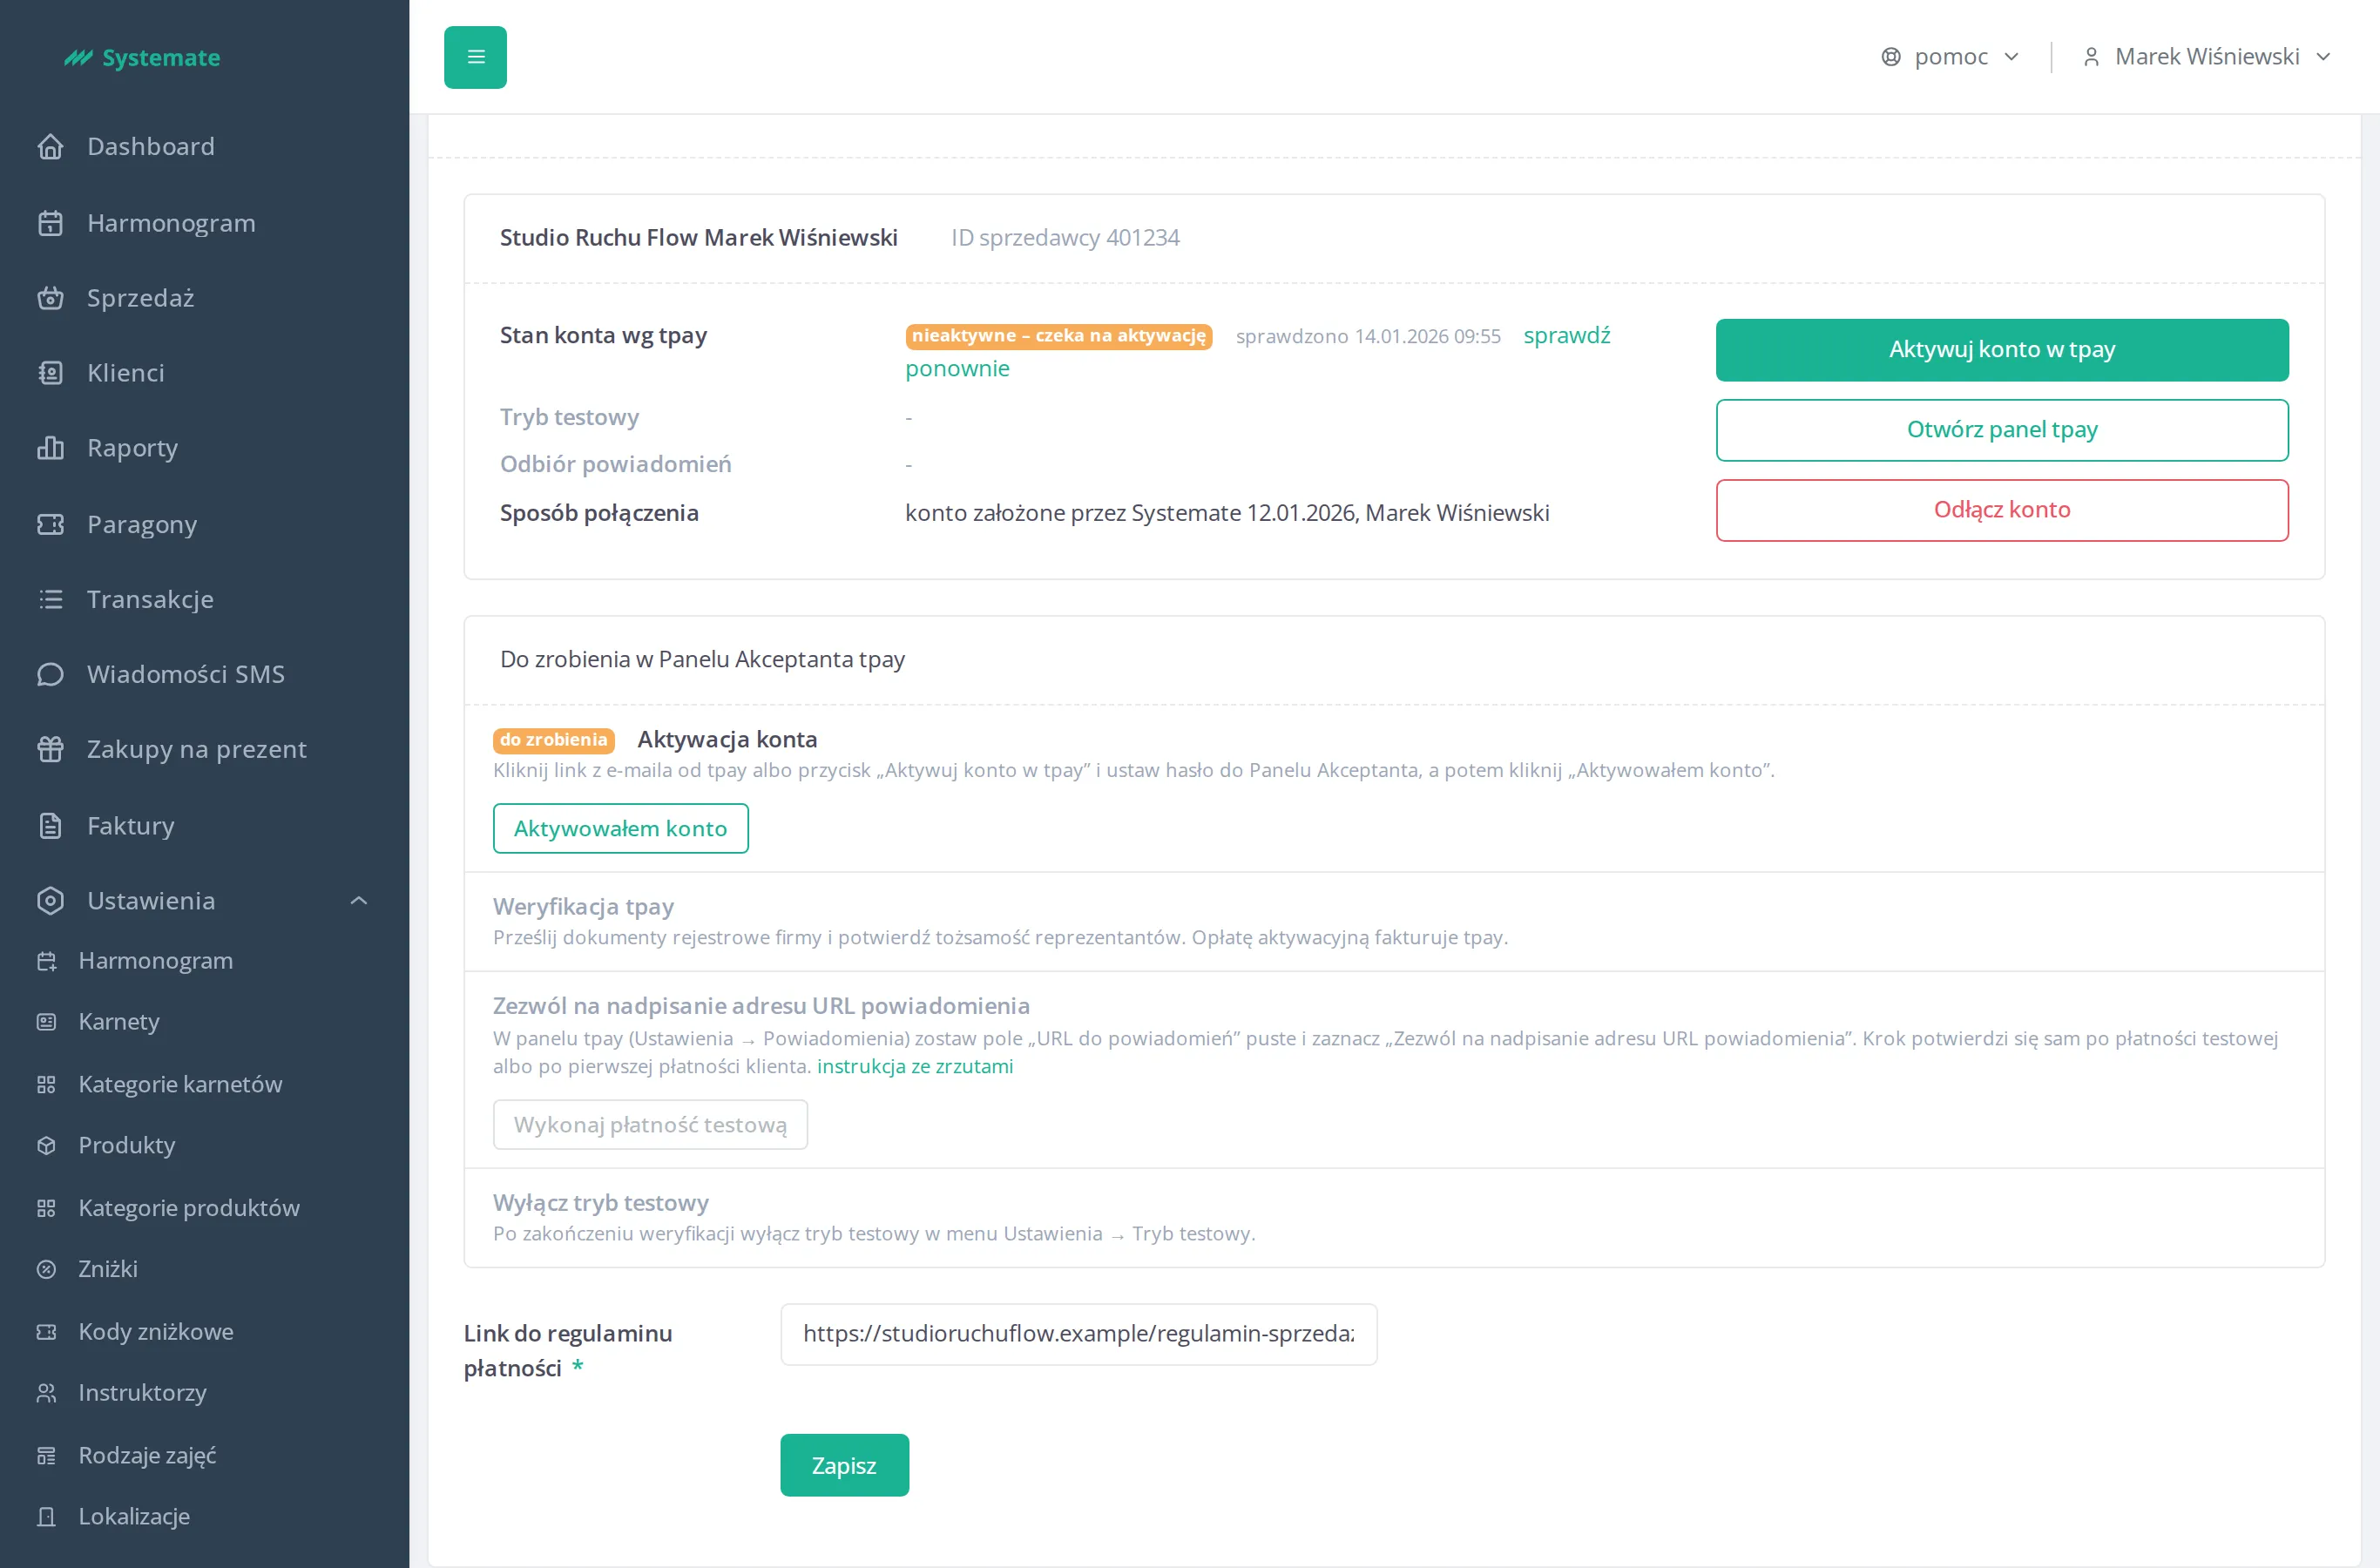Click the Transakcje list icon

click(50, 599)
